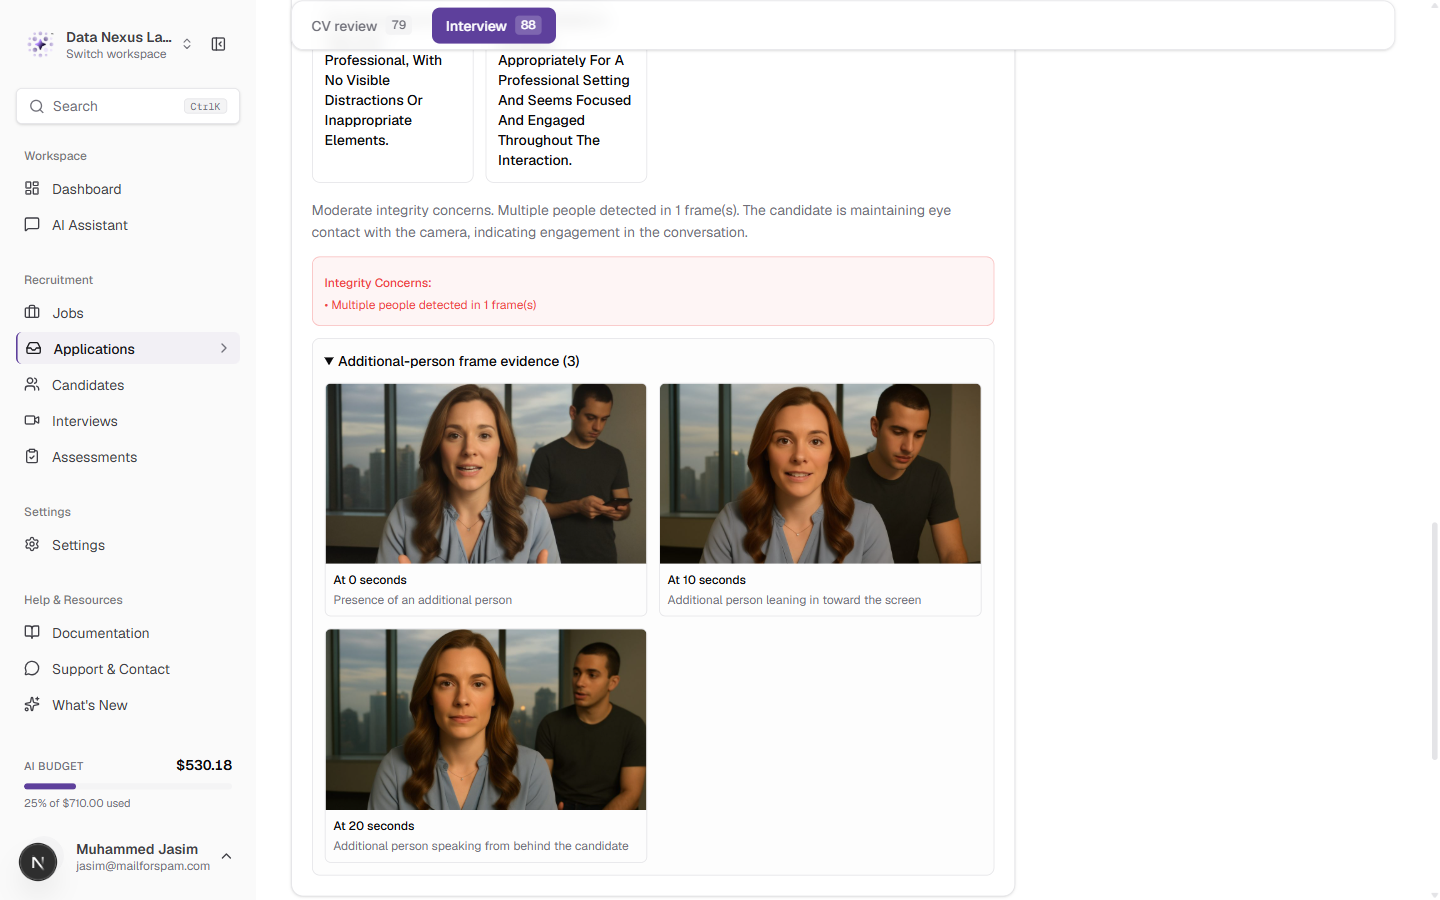Click the '25% of $710.00 used' text
This screenshot has height=900, width=1440.
coord(77,803)
